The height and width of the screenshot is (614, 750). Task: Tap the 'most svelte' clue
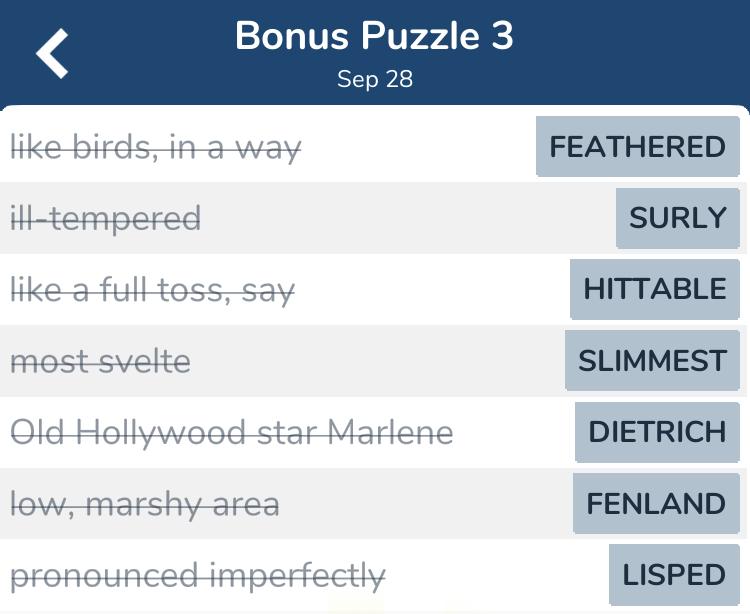point(100,362)
